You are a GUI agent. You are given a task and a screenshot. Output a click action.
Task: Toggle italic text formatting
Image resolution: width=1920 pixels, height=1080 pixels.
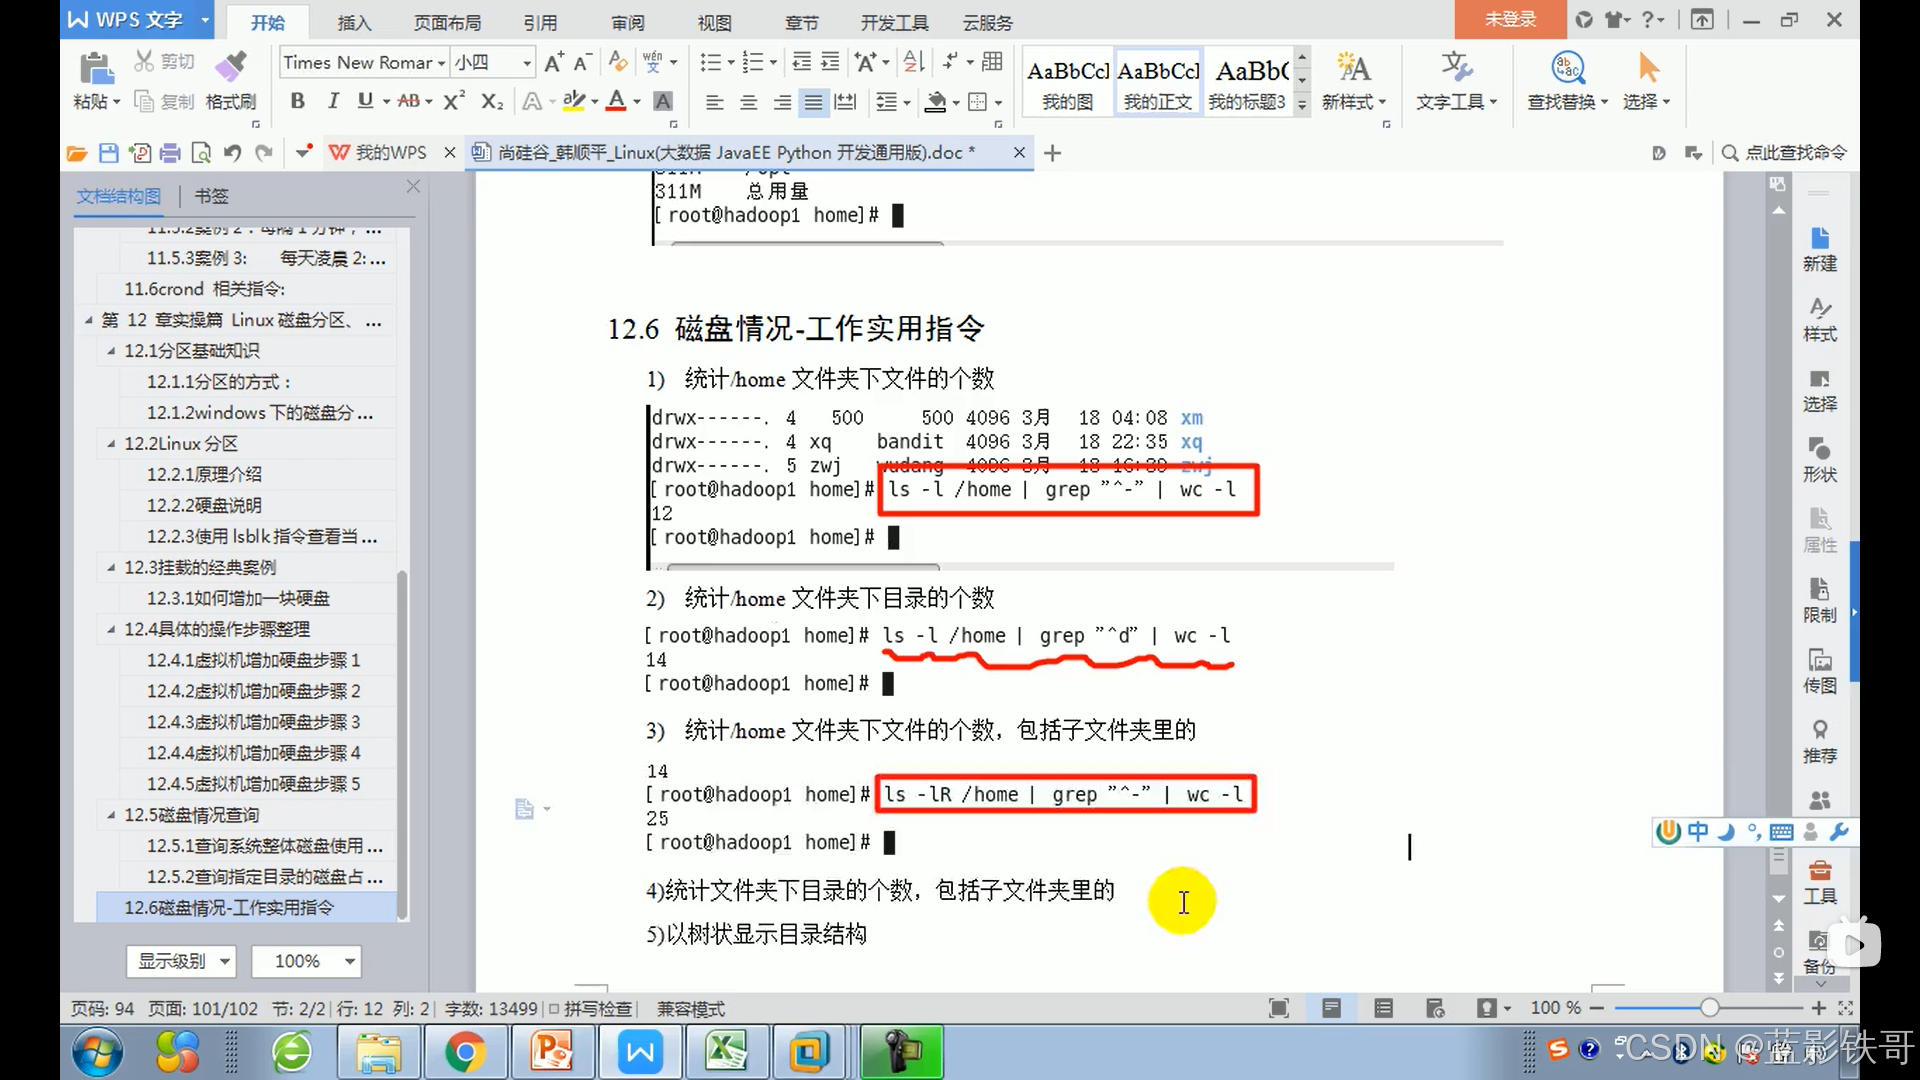pos(333,101)
